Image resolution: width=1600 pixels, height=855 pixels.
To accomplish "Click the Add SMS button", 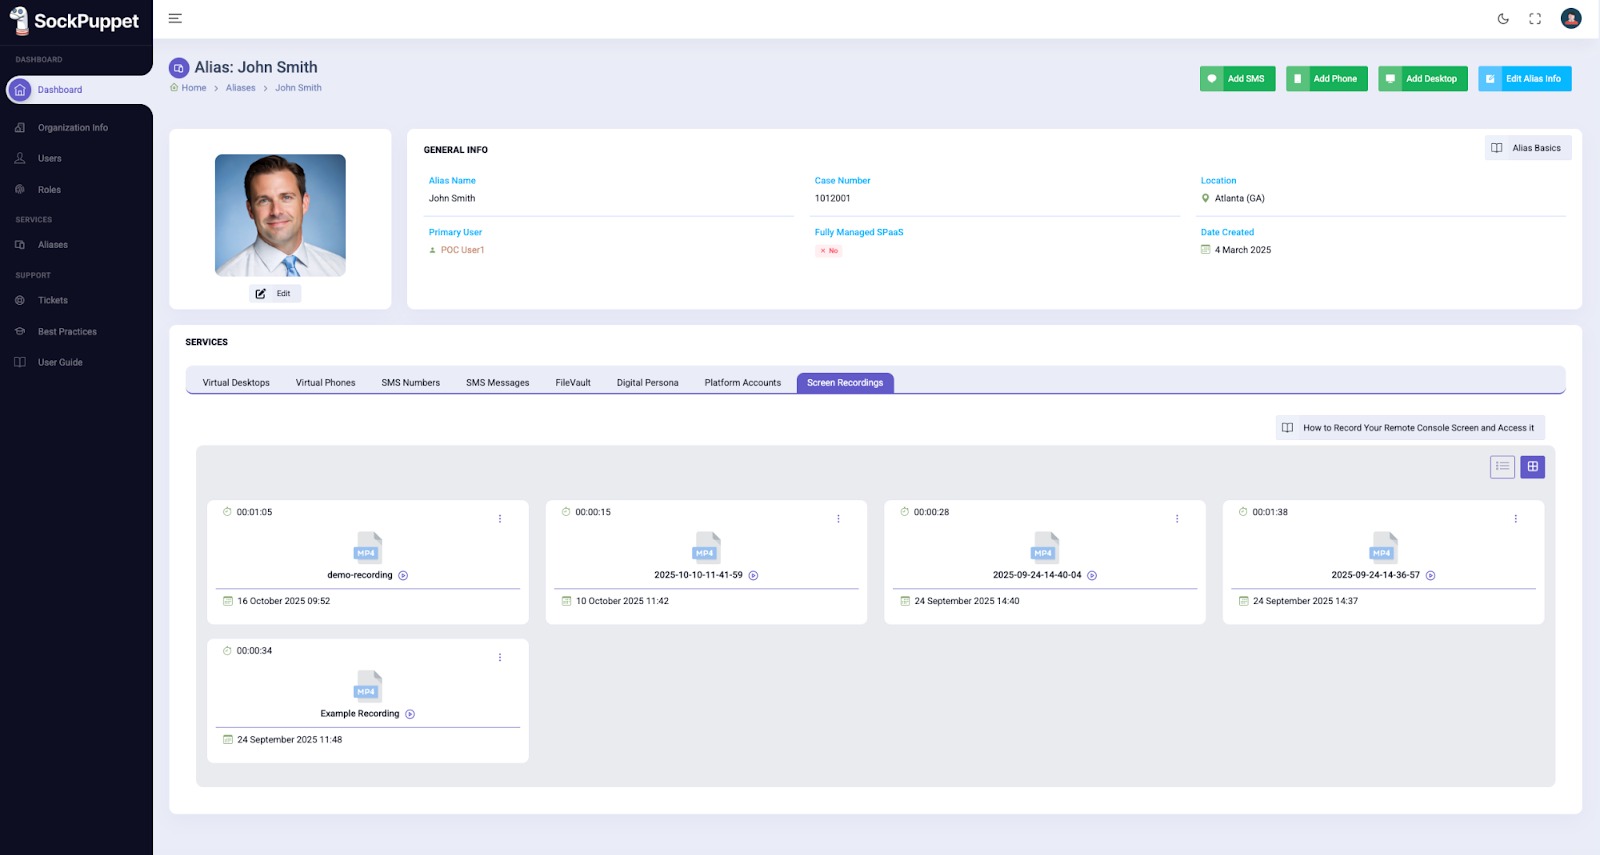I will coord(1237,79).
